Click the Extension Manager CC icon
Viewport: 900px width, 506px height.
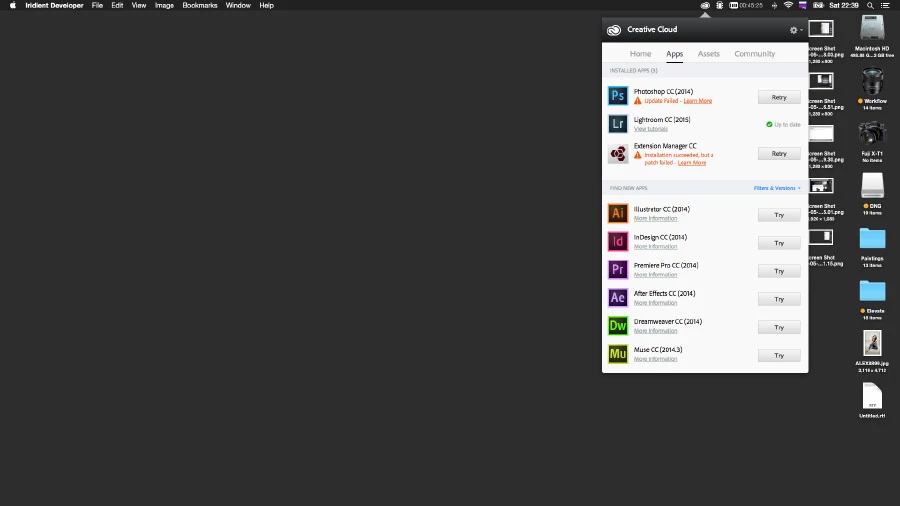(x=618, y=154)
